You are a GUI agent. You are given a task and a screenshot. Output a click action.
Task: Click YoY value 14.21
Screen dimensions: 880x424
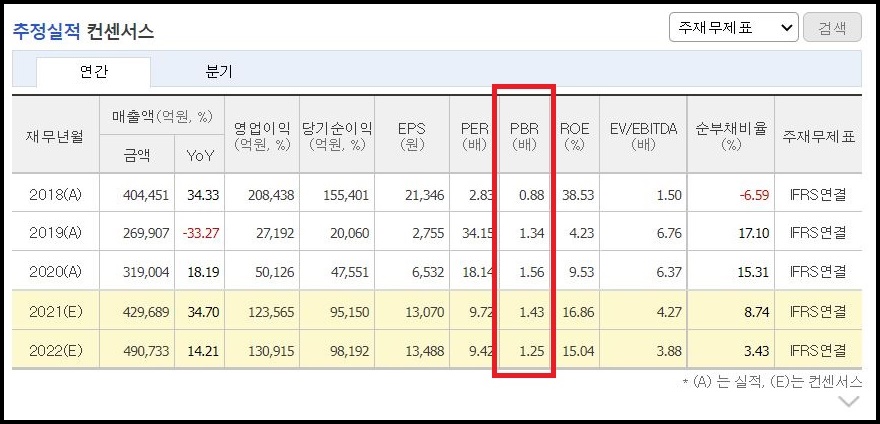pyautogui.click(x=203, y=352)
